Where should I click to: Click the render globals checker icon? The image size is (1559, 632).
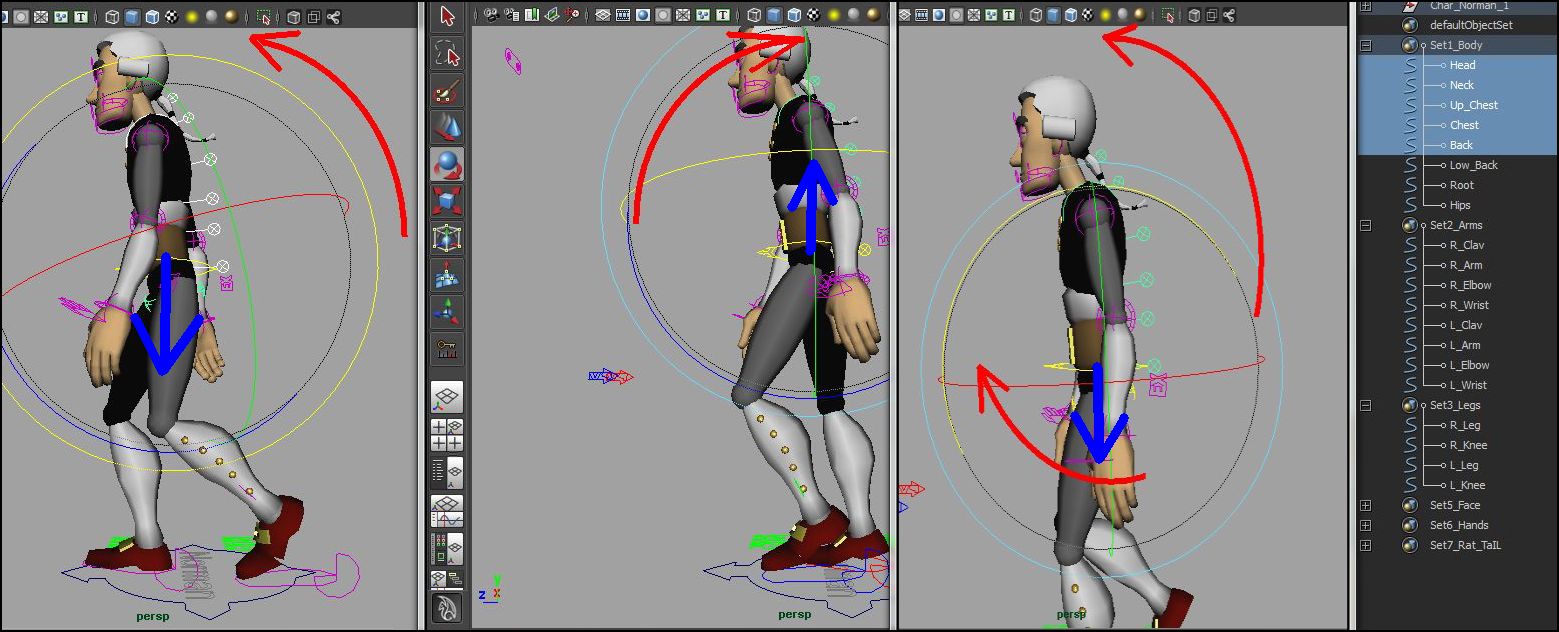(x=812, y=14)
